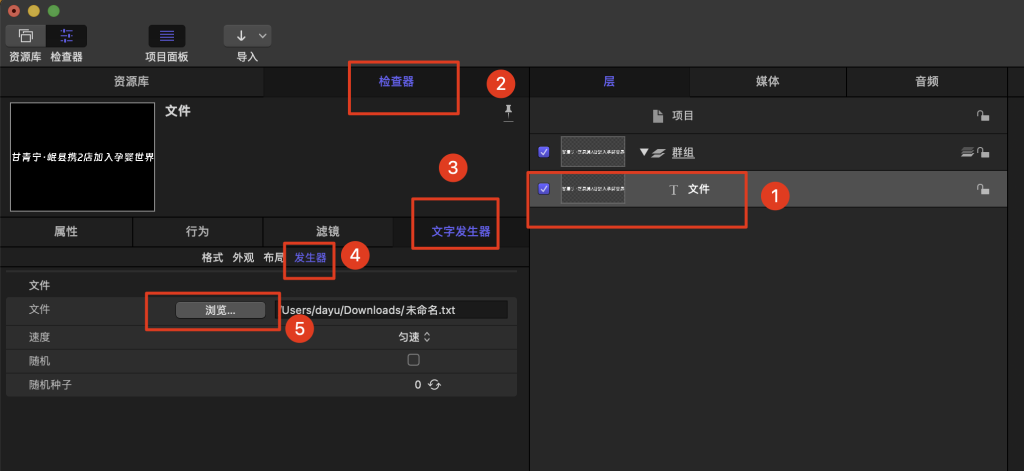Click the pin icon in inspector preview
Screen dimensions: 1024x471
tap(508, 113)
